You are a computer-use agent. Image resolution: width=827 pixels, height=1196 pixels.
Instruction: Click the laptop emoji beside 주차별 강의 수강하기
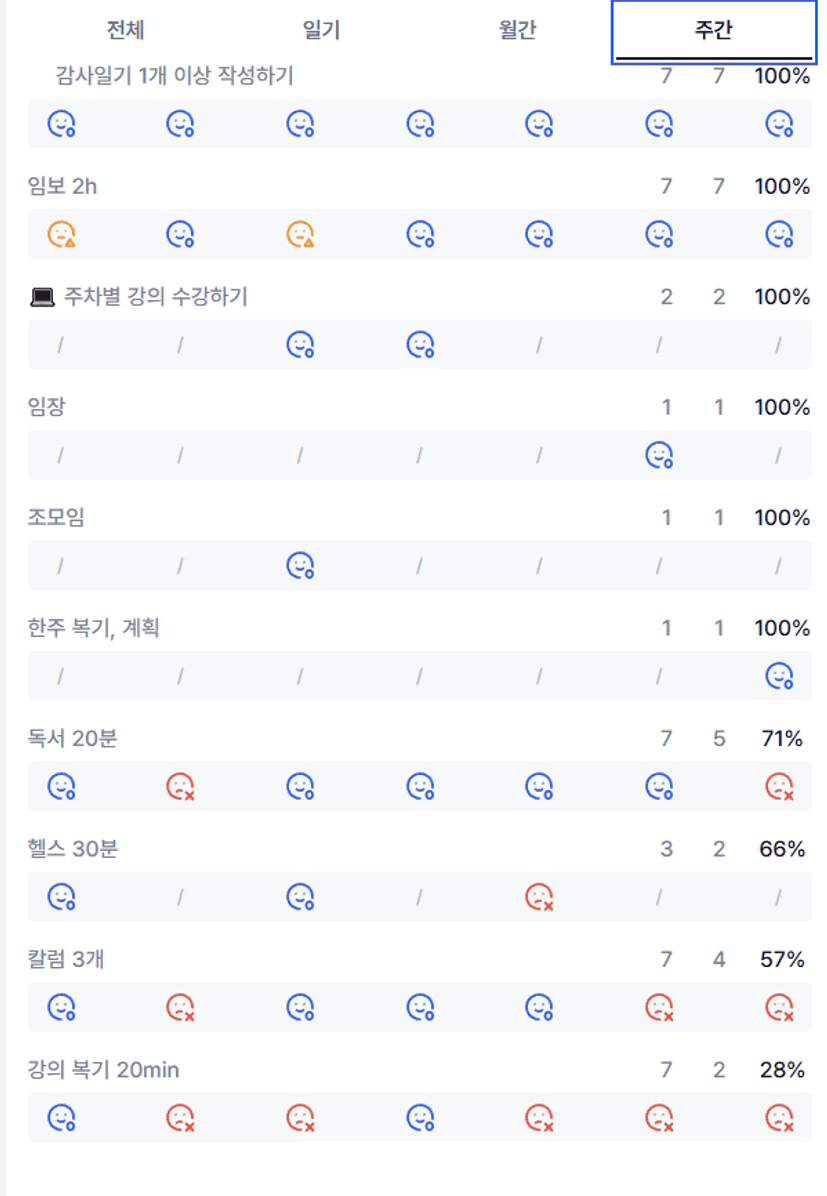(x=41, y=297)
